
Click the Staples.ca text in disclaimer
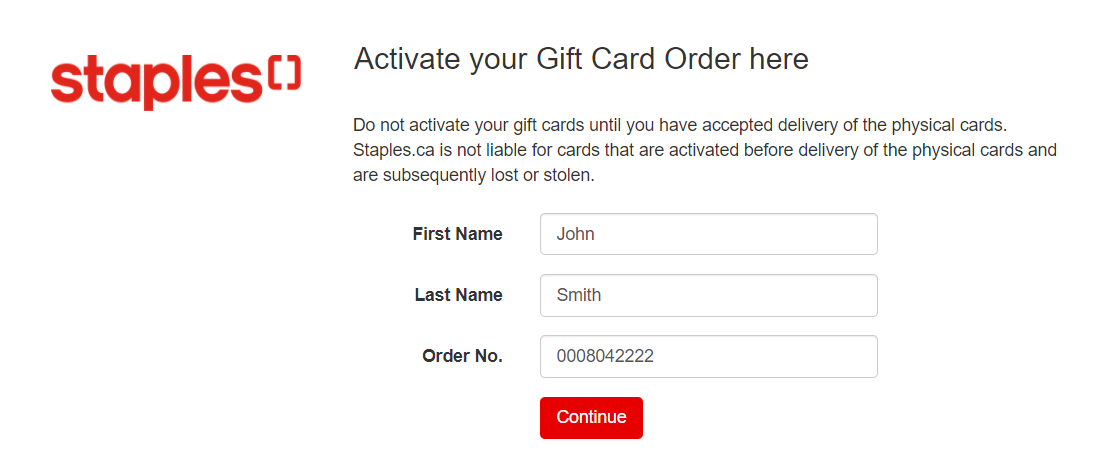(391, 151)
